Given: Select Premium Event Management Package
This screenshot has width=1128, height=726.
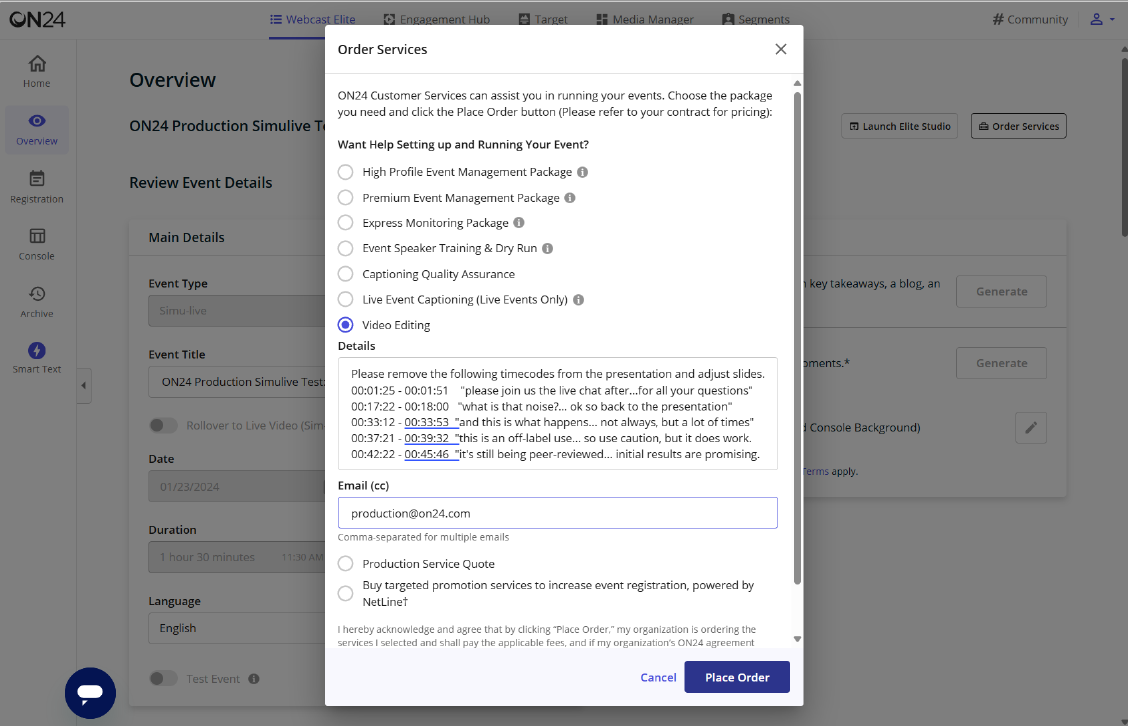Looking at the screenshot, I should point(345,198).
